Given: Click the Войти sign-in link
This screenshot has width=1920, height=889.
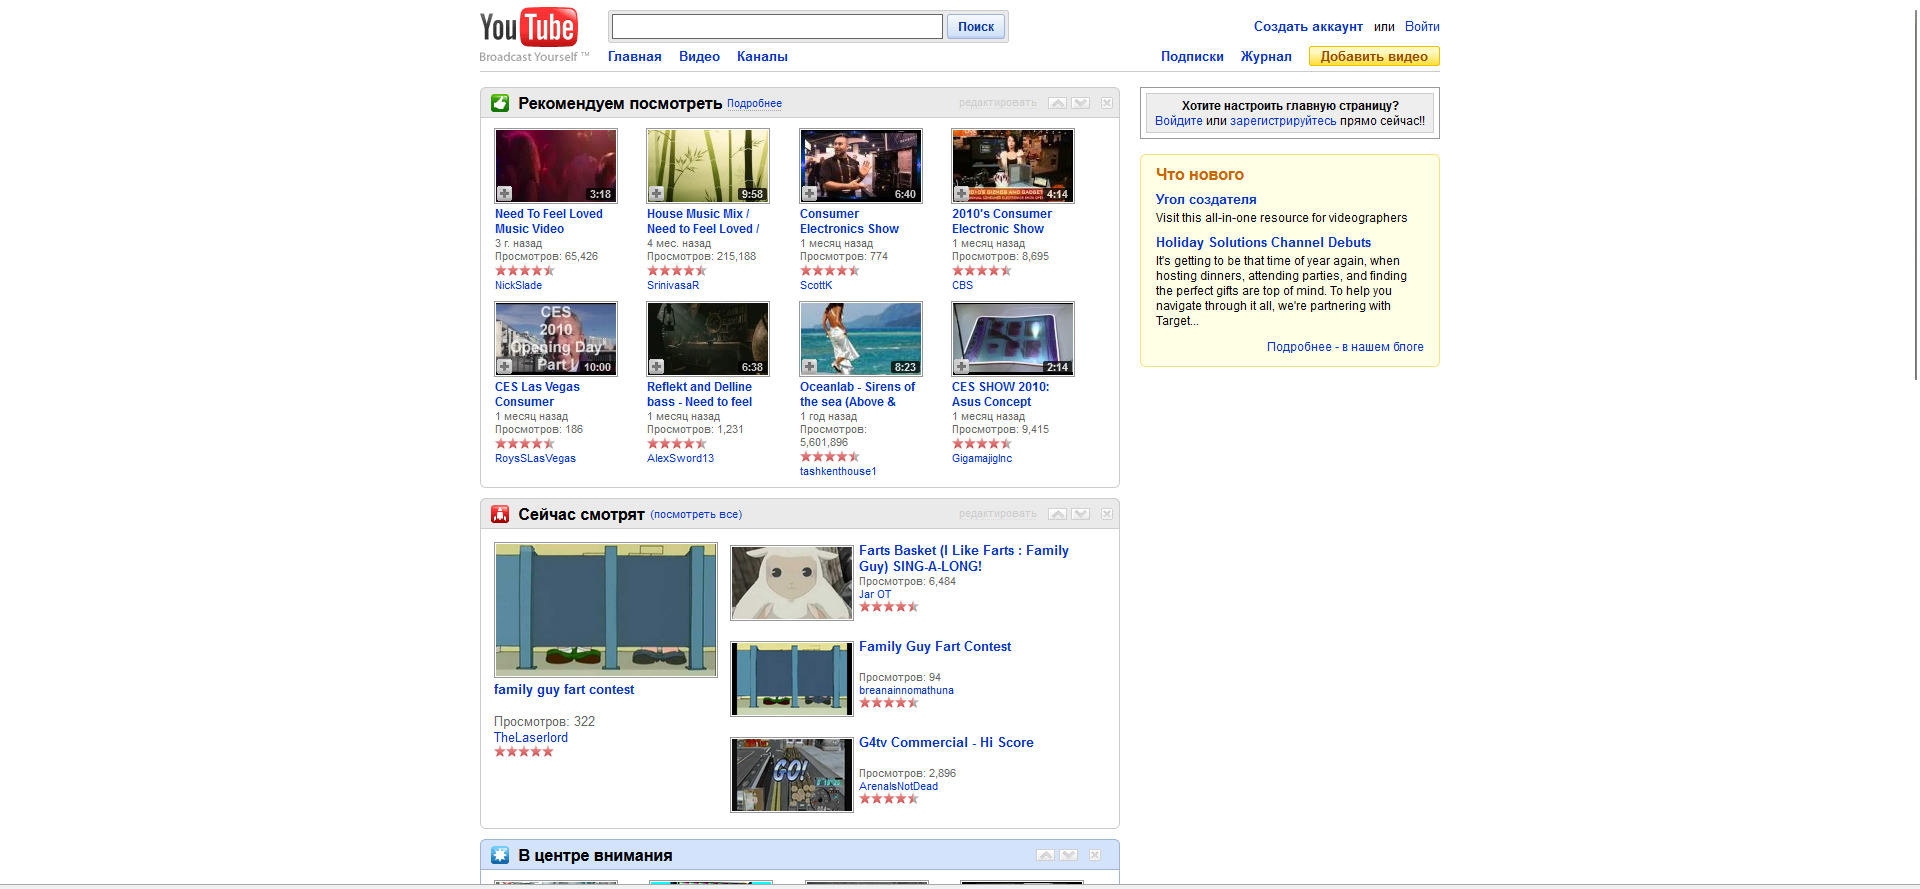Looking at the screenshot, I should pyautogui.click(x=1422, y=27).
